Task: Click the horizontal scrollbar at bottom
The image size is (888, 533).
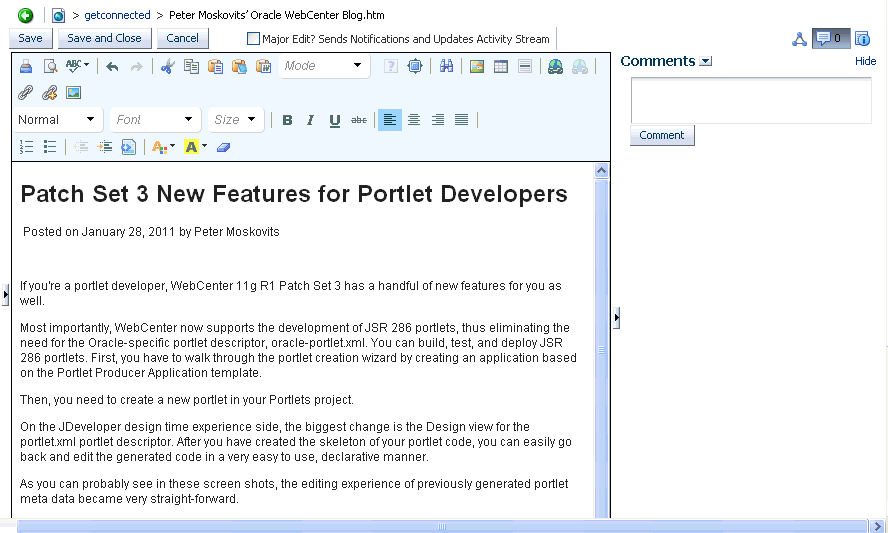Action: coord(442,526)
